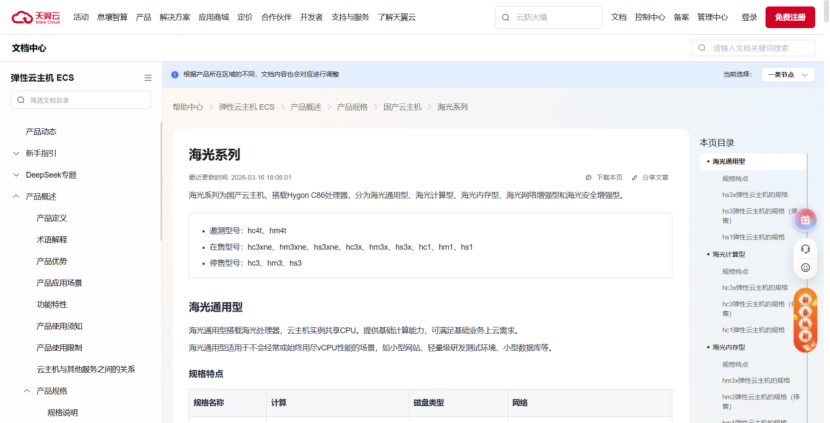Open the 解决方案 menu

175,17
